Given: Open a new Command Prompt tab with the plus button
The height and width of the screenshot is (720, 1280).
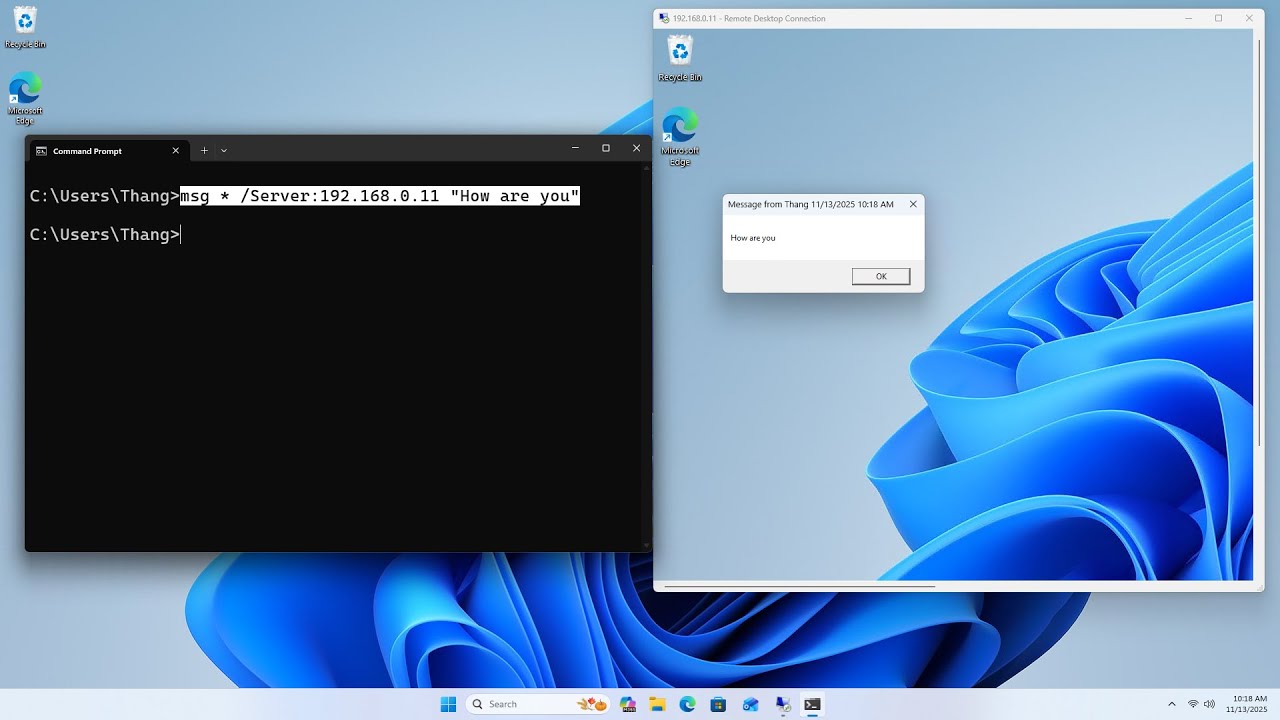Looking at the screenshot, I should click(x=204, y=151).
